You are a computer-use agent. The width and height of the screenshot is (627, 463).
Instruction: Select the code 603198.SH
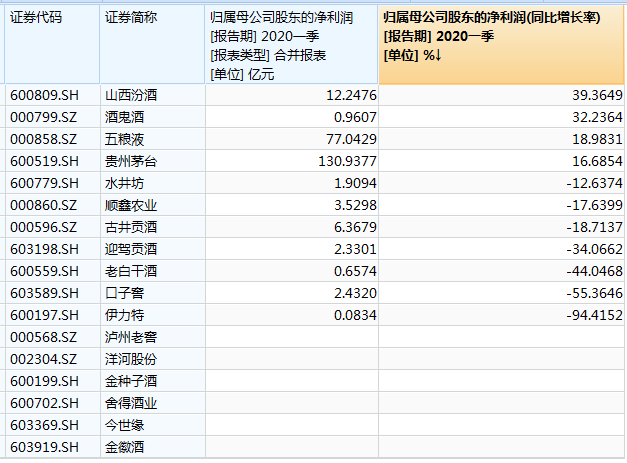[x=44, y=249]
